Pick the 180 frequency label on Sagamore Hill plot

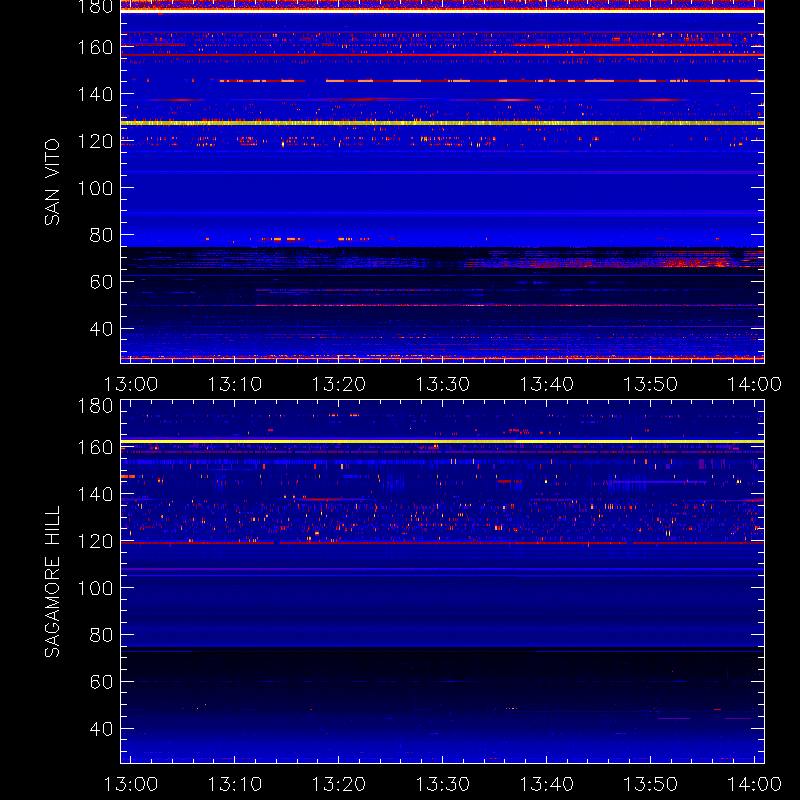point(95,406)
